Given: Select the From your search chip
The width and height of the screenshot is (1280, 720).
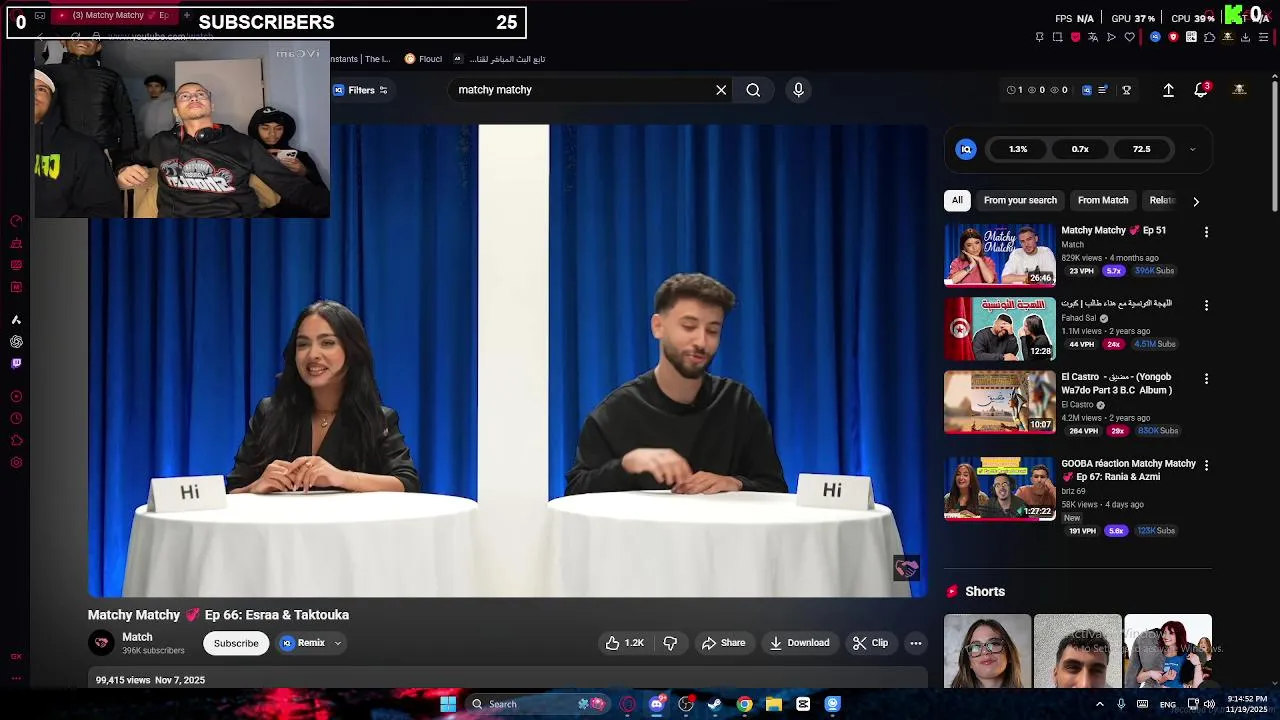Looking at the screenshot, I should (1020, 200).
